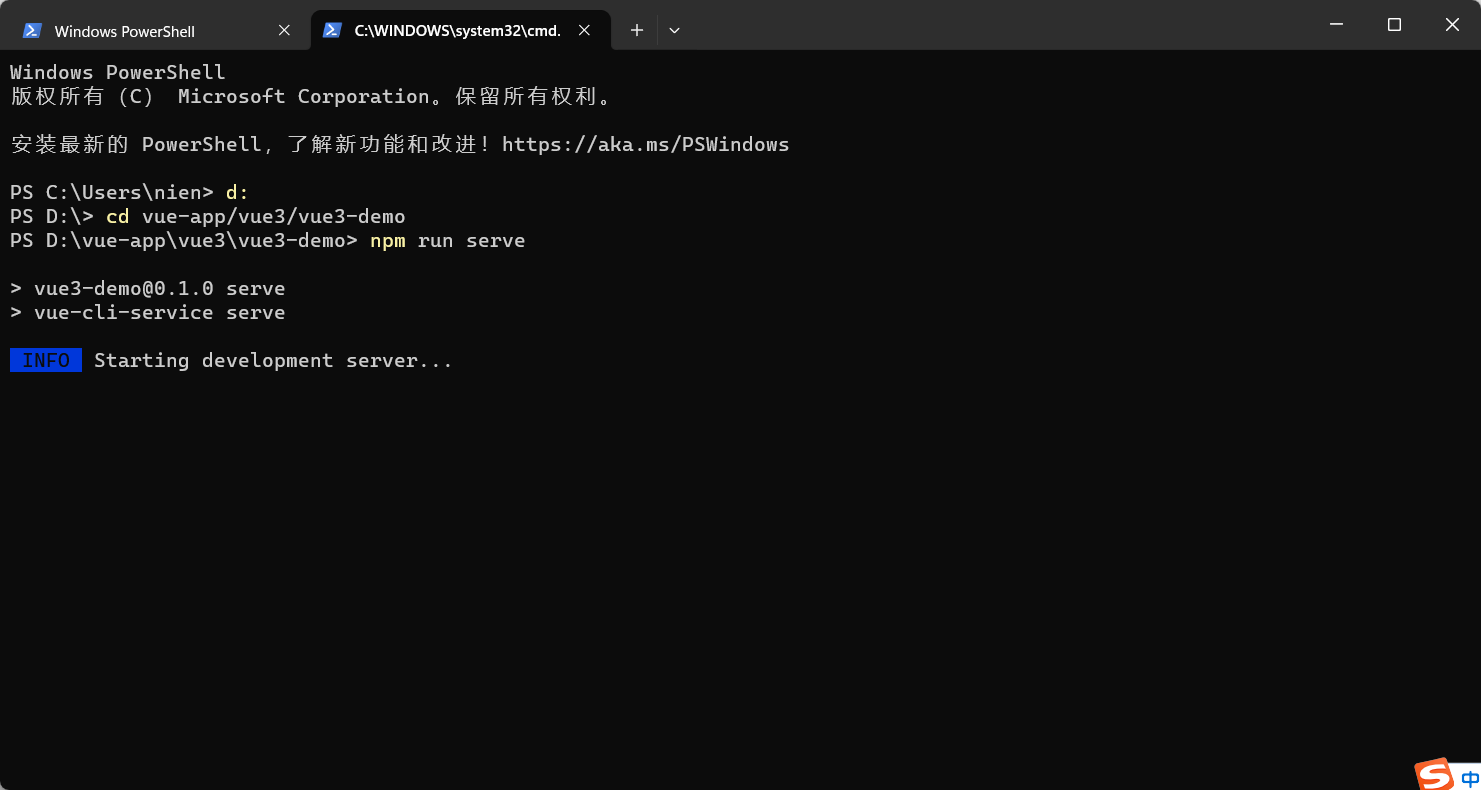Switch to the Windows PowerShell tab

click(158, 31)
